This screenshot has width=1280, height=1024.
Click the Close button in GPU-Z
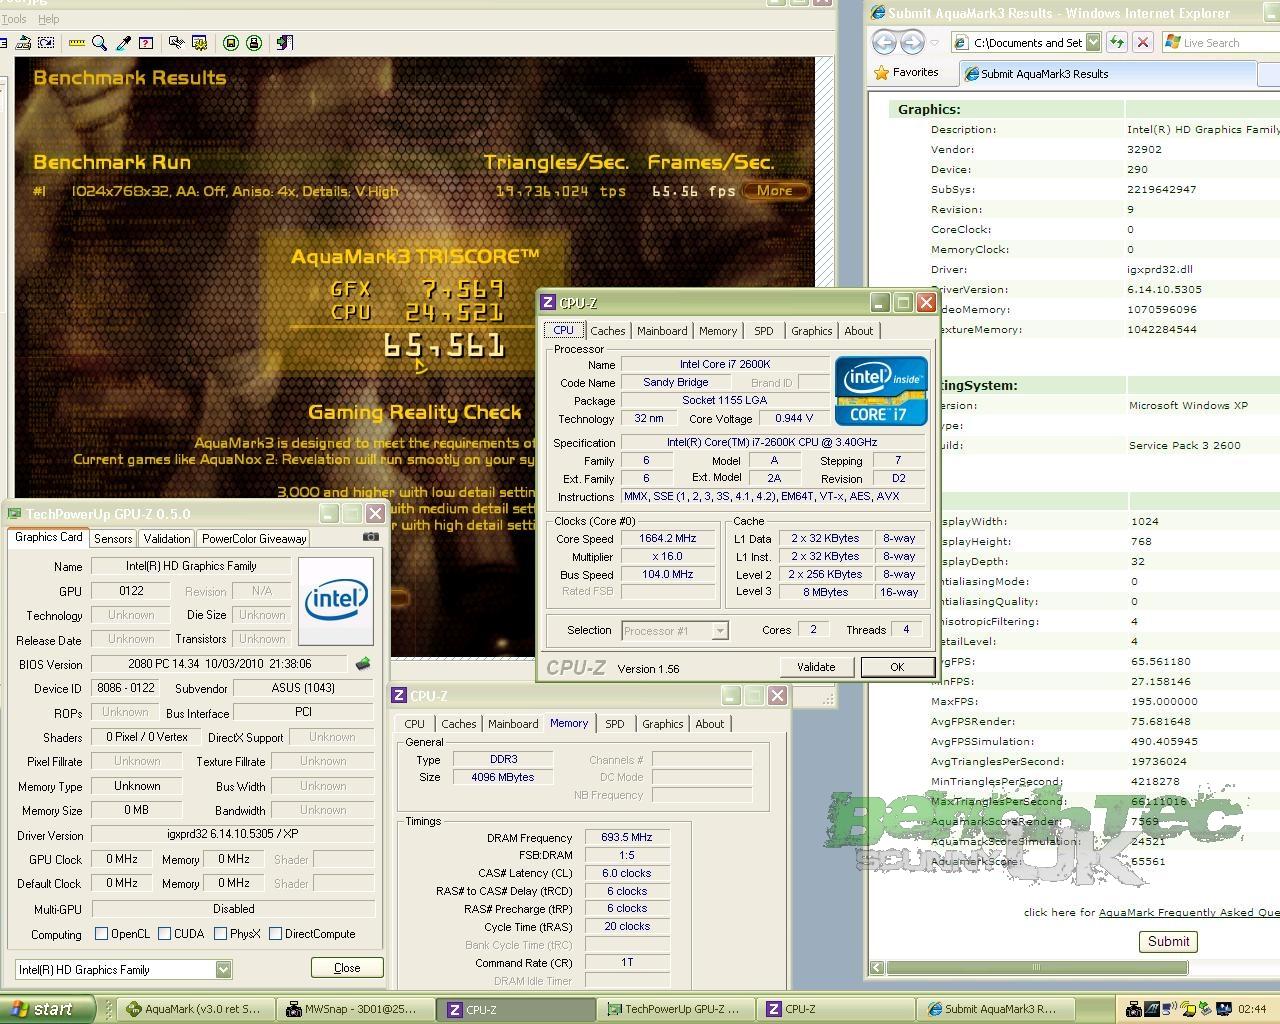(347, 968)
